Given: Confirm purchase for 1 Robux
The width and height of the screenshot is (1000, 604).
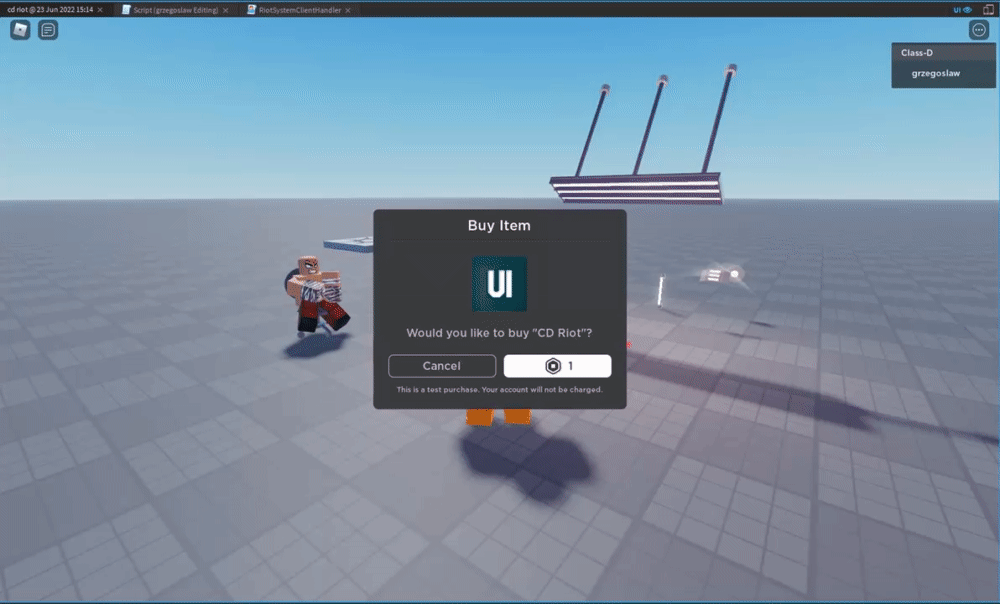Looking at the screenshot, I should pos(557,366).
